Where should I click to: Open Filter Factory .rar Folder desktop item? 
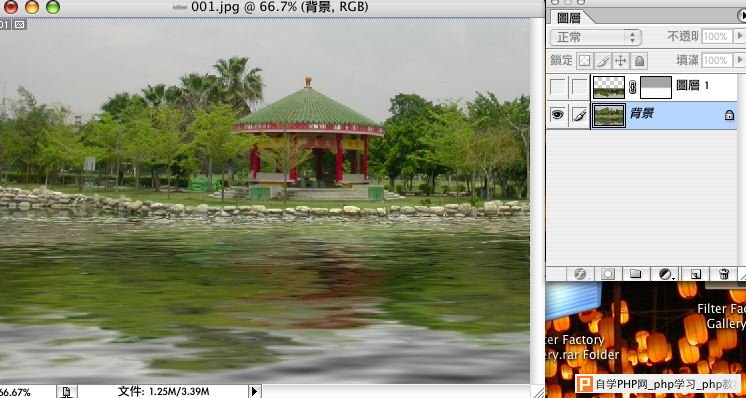point(583,347)
